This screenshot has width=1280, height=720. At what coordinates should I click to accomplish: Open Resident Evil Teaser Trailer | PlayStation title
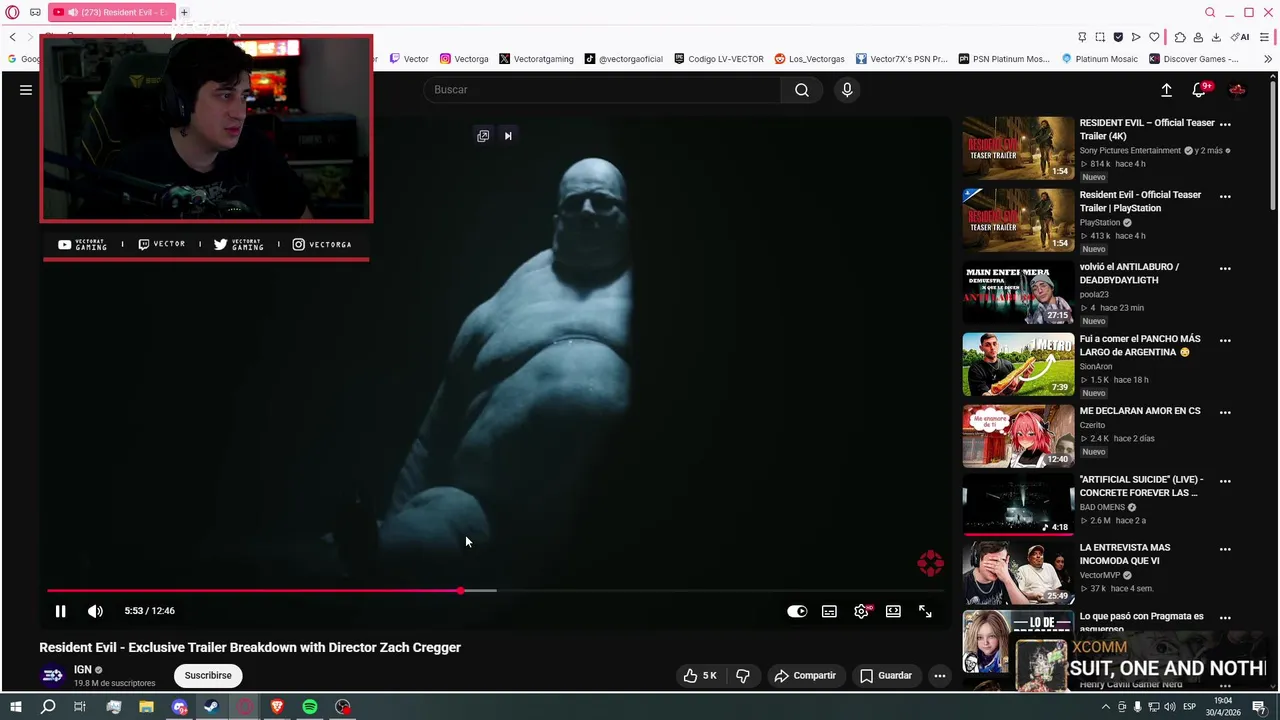[1140, 202]
